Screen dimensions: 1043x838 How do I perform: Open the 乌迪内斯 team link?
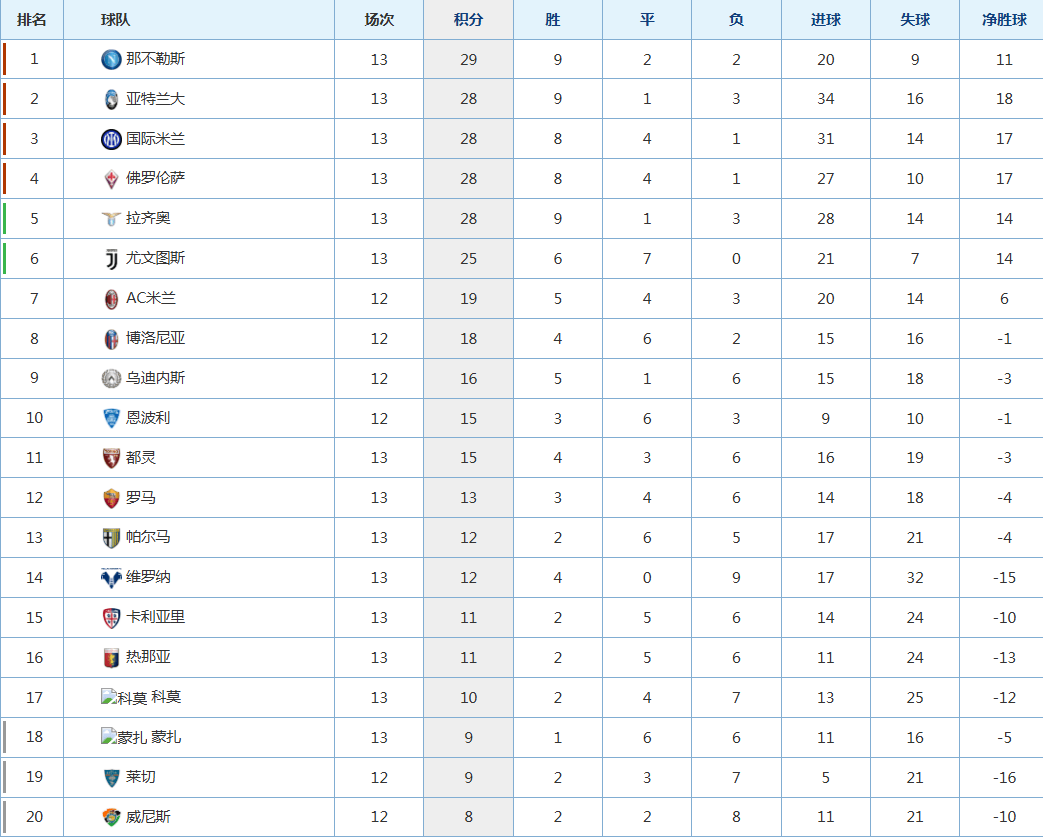pos(155,378)
